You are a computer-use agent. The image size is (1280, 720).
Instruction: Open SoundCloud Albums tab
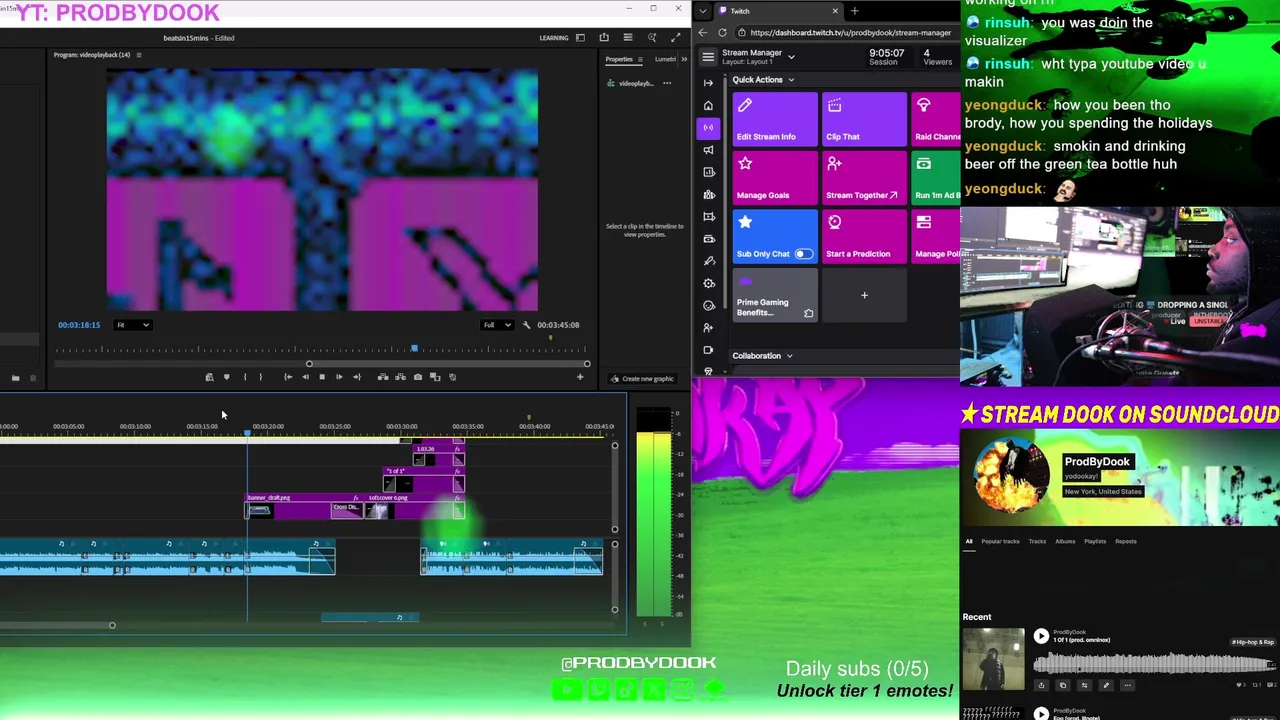(x=1065, y=542)
